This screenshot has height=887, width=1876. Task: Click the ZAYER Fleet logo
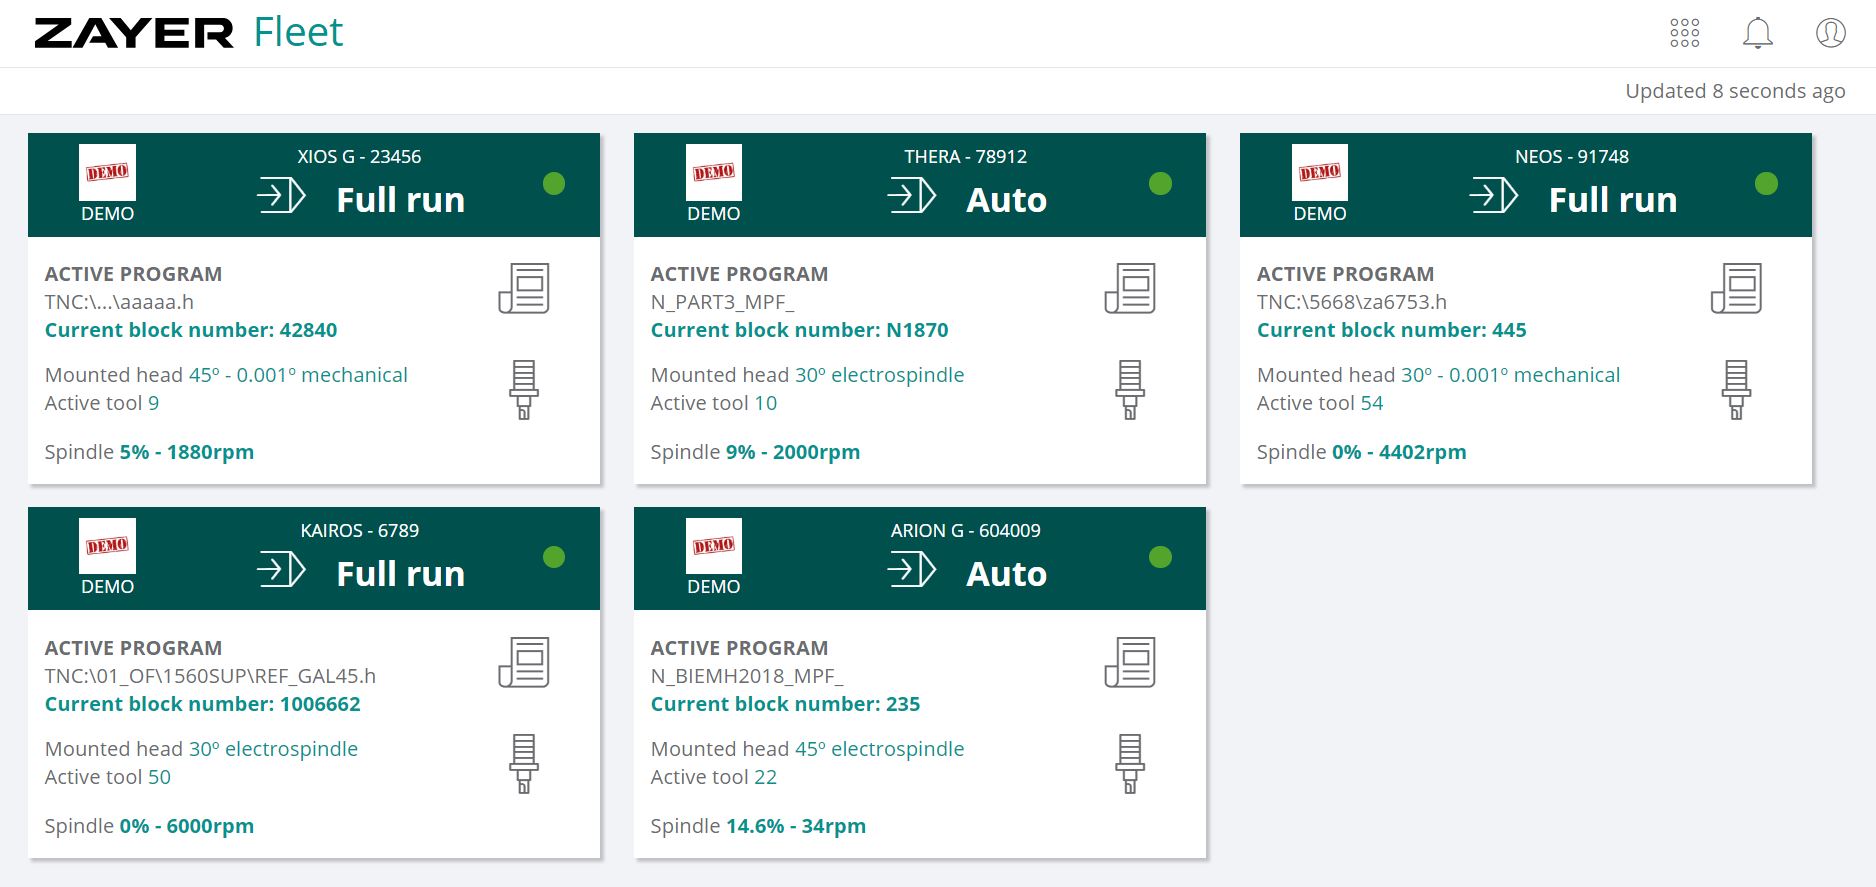click(x=189, y=33)
